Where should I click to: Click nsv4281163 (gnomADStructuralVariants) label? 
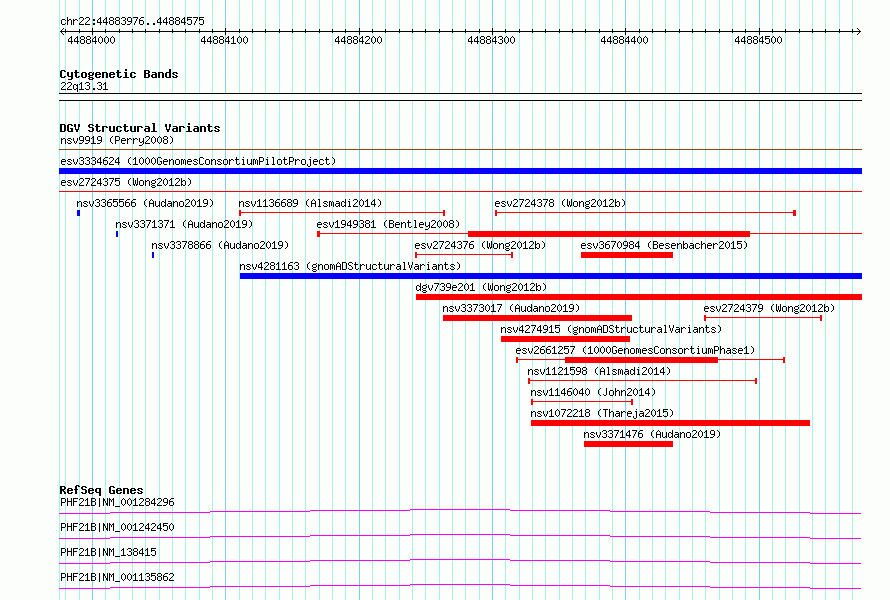tap(350, 266)
